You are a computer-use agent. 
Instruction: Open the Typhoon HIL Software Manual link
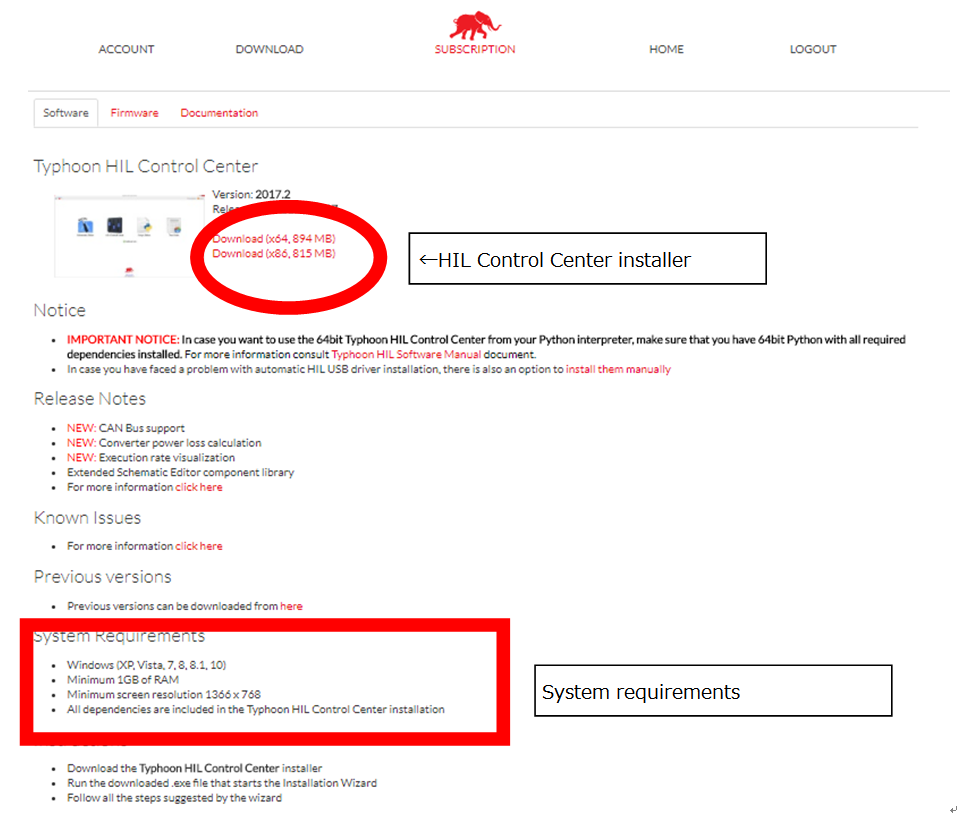406,354
